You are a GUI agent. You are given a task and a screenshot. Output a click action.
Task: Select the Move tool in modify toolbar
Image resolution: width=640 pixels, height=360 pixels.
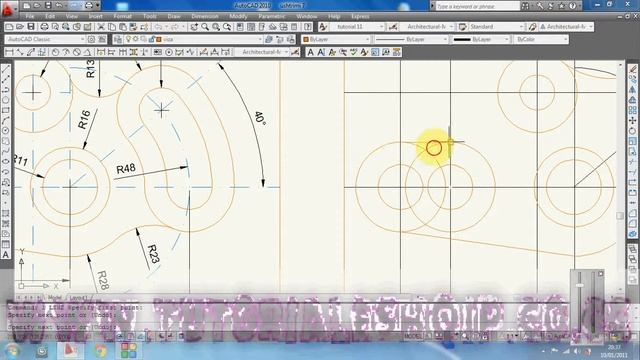click(x=633, y=120)
